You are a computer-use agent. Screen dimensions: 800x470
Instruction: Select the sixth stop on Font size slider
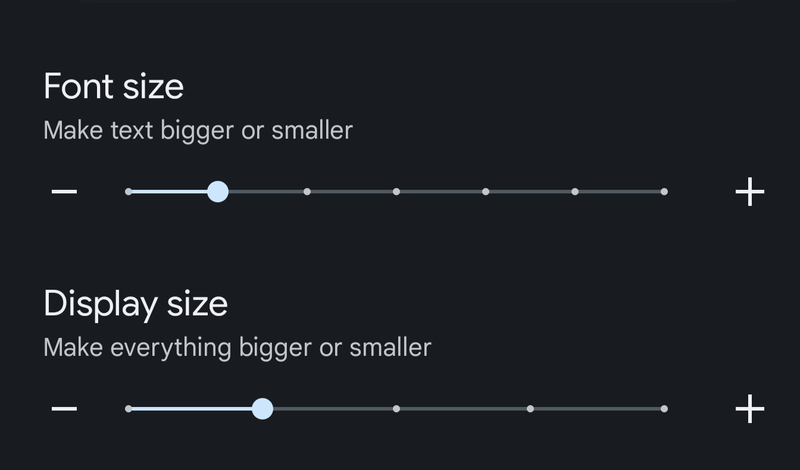[x=575, y=191]
